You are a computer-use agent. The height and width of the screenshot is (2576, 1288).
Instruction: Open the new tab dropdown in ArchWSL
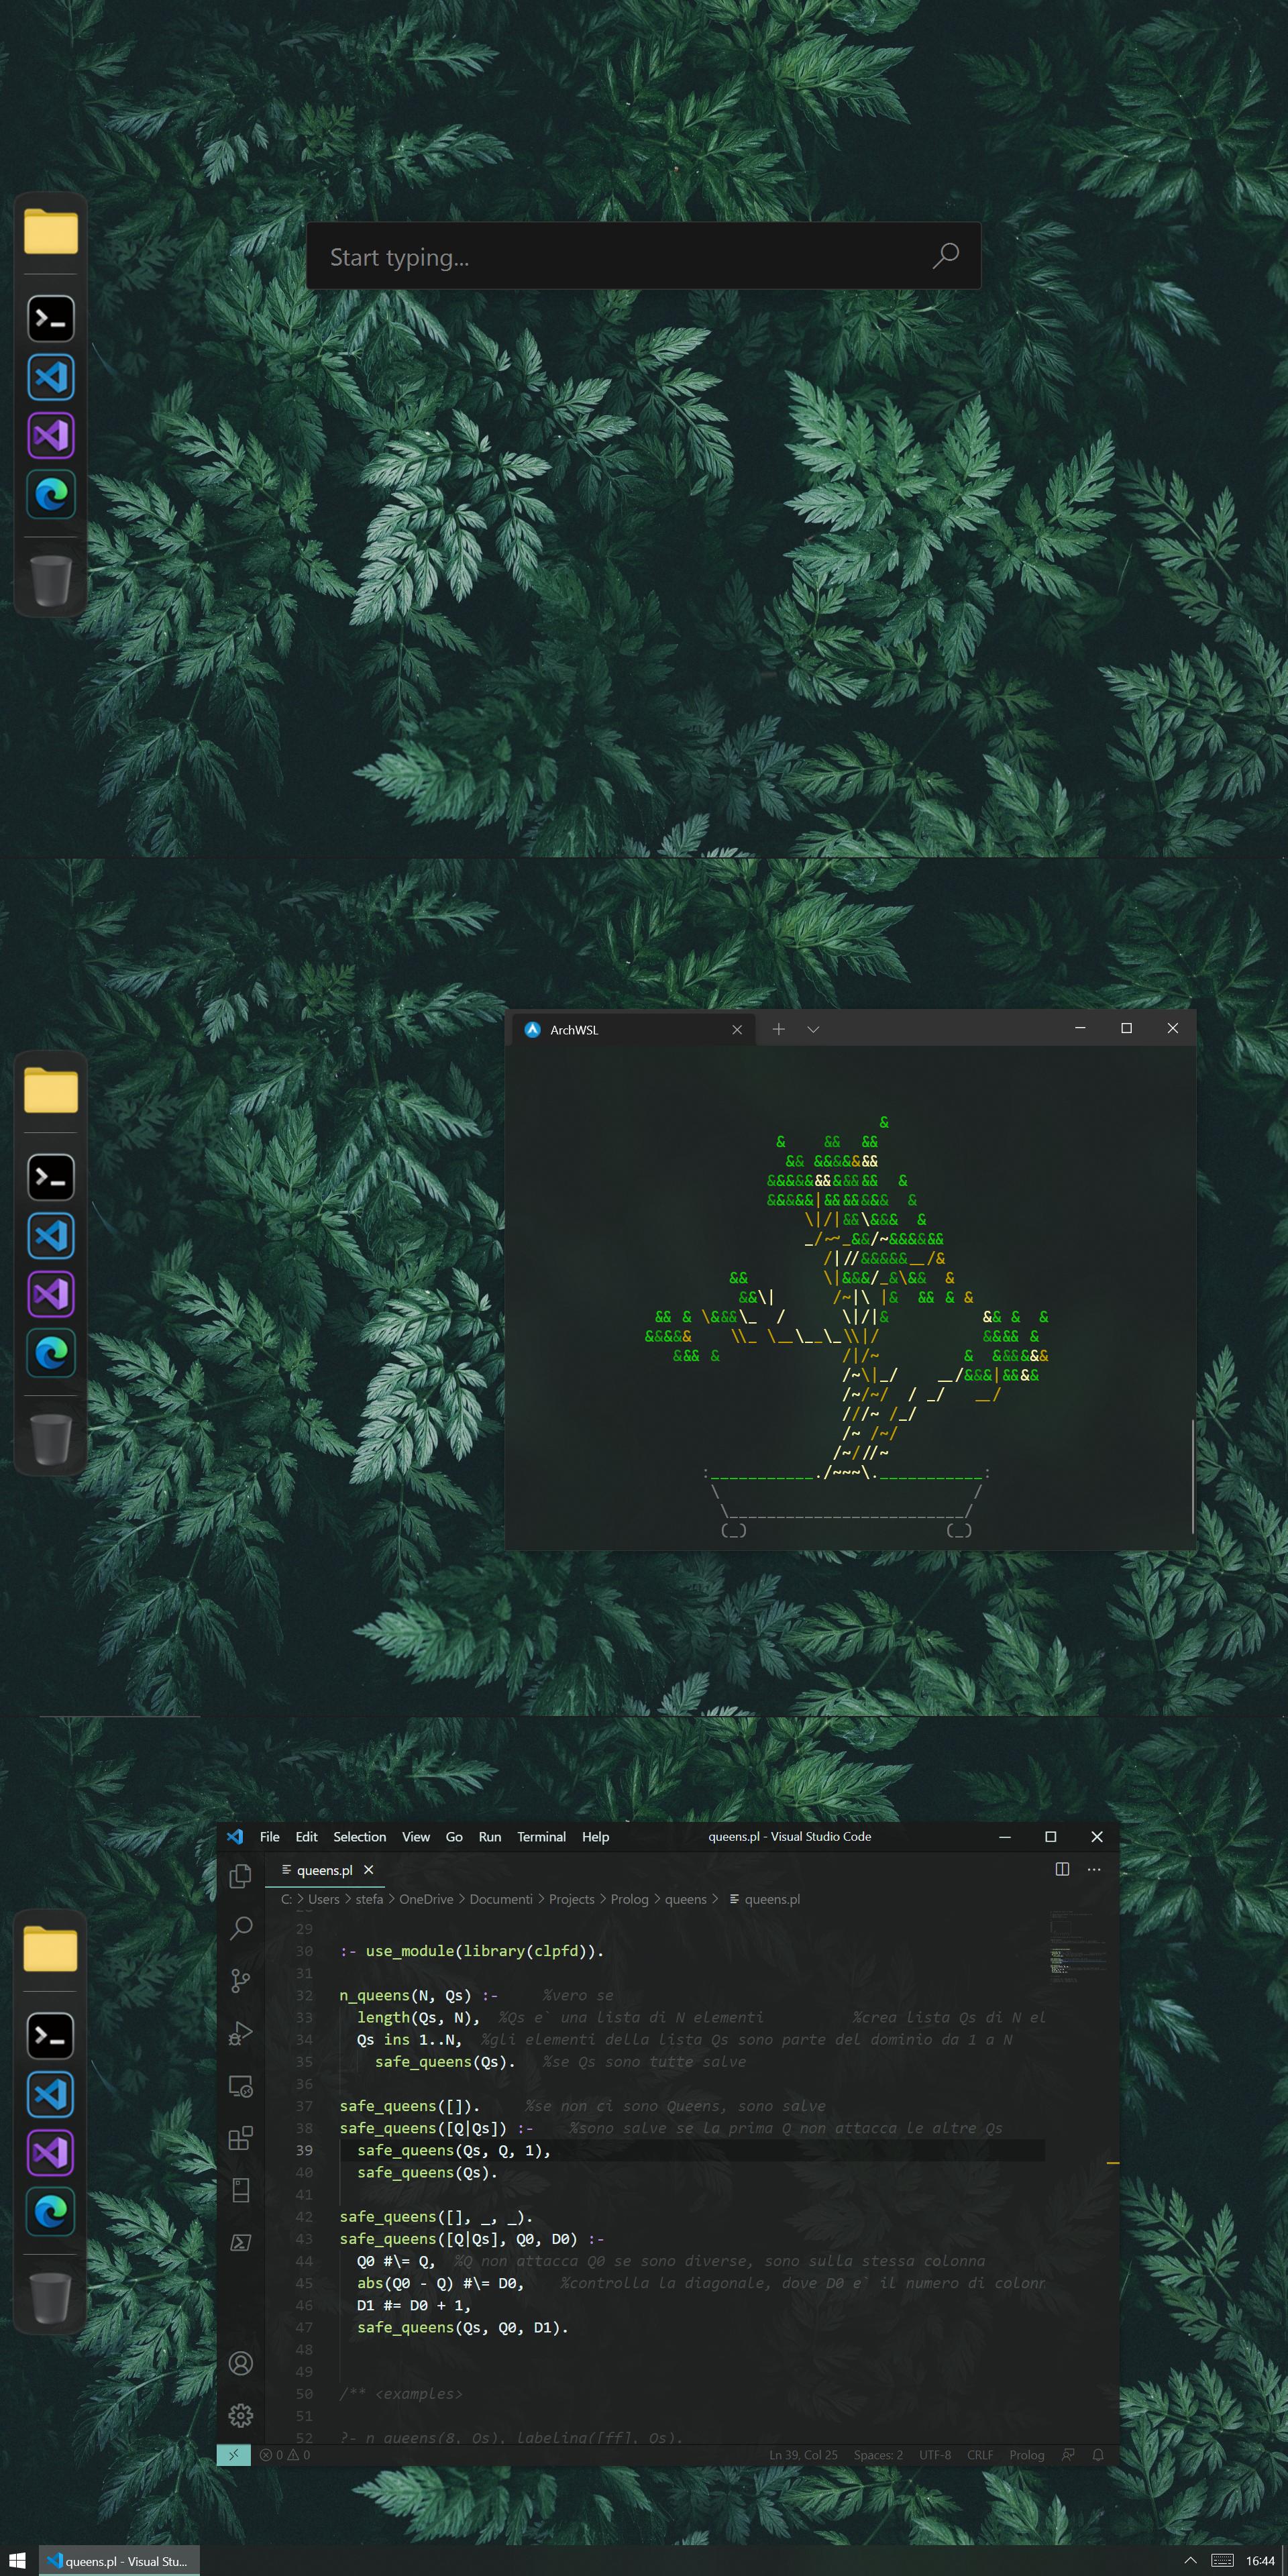point(813,1029)
